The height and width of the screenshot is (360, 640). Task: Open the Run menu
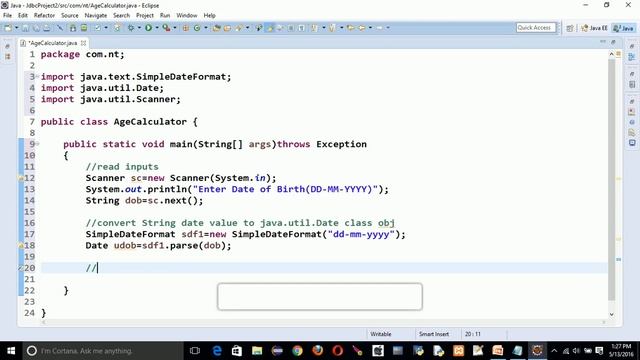click(165, 16)
